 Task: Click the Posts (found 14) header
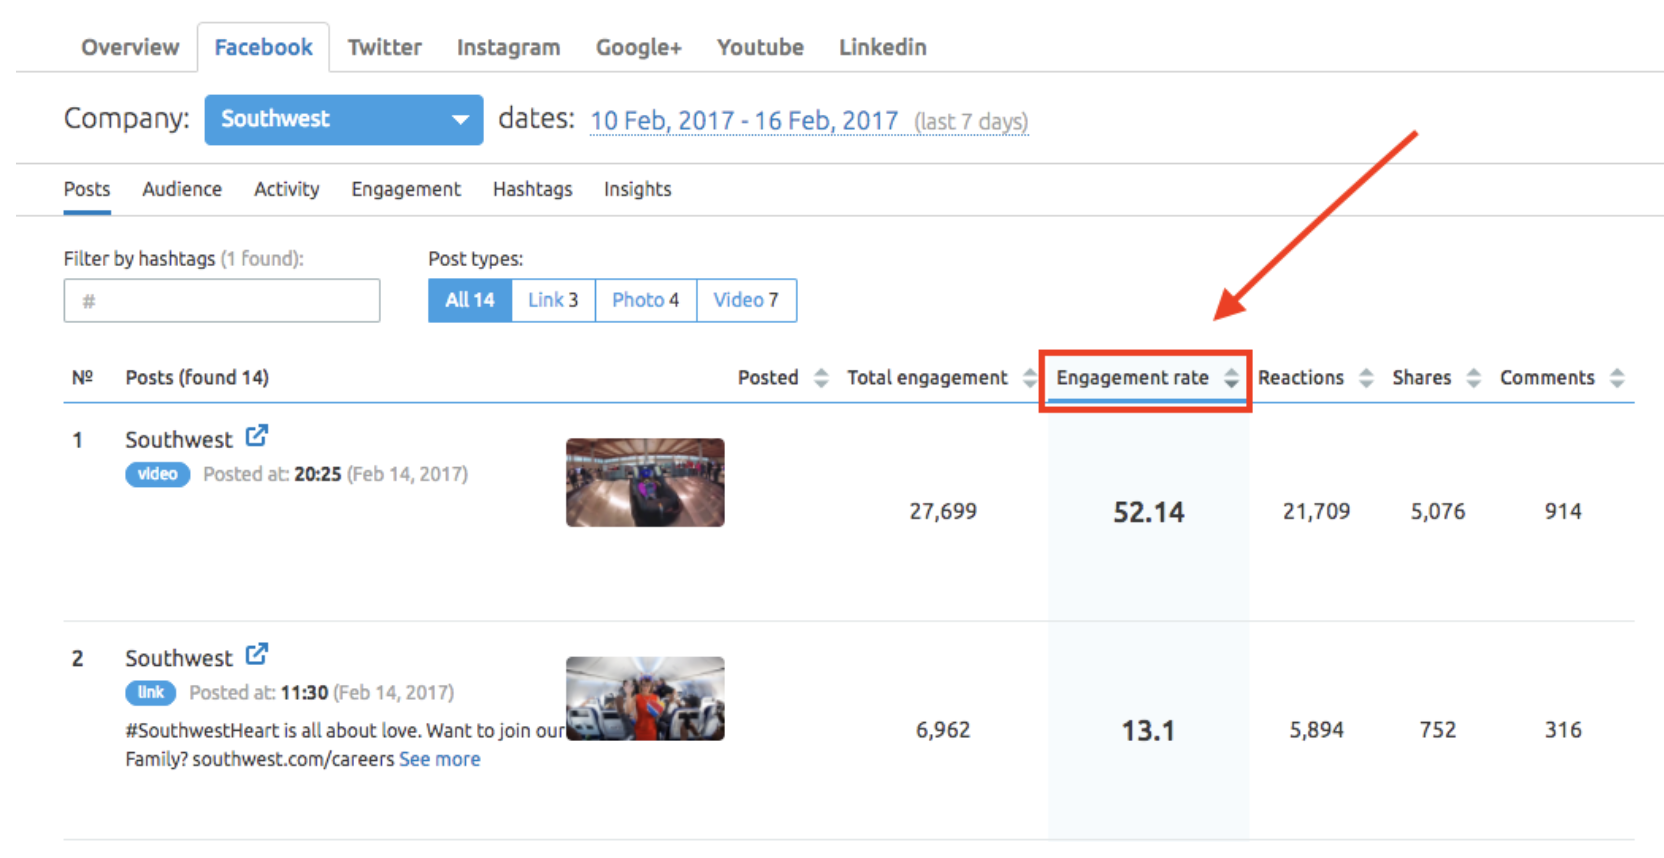(197, 378)
